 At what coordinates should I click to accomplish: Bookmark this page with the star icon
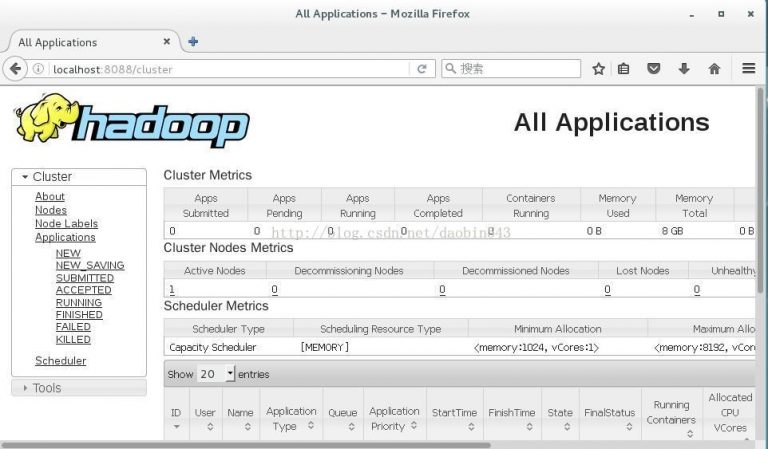[x=598, y=69]
